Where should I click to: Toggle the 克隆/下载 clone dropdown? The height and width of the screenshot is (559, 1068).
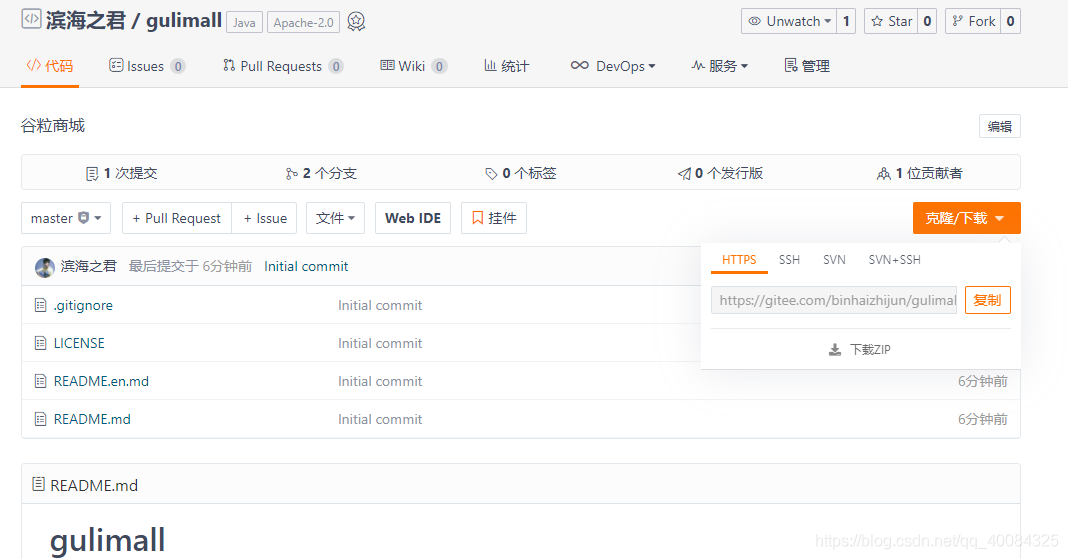967,218
